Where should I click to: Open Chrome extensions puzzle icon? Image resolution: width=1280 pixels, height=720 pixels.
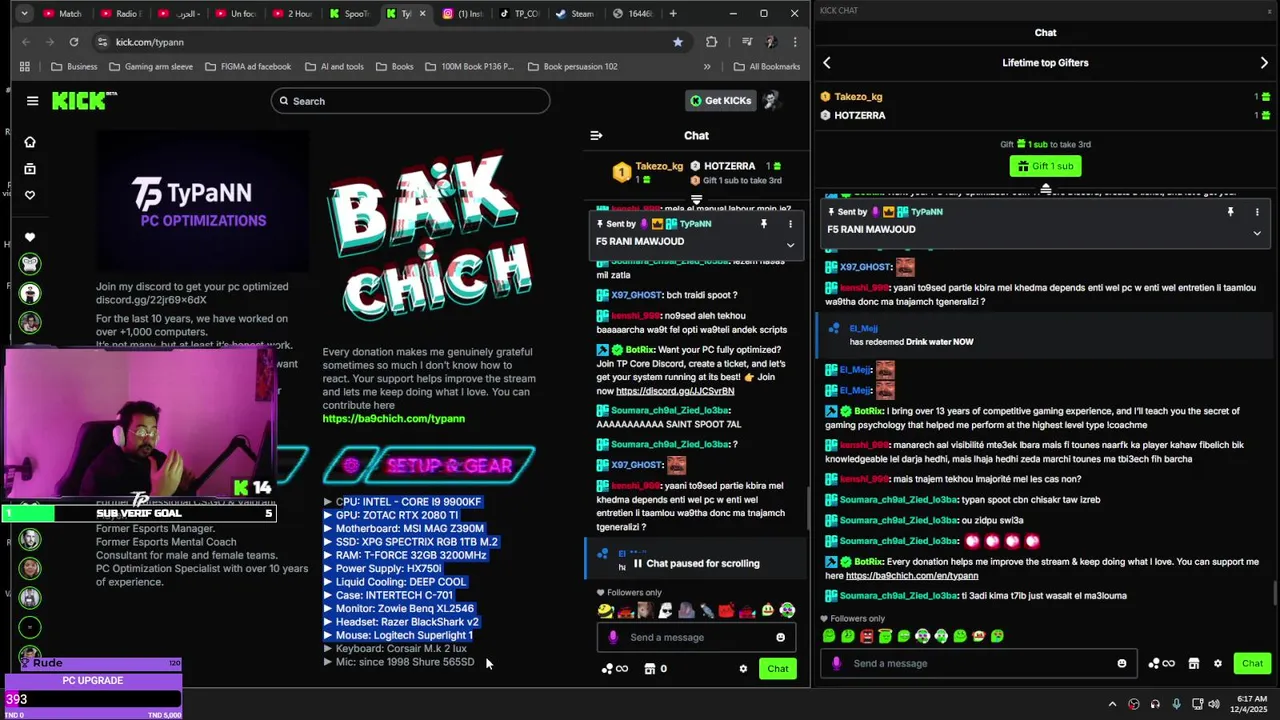coord(711,42)
